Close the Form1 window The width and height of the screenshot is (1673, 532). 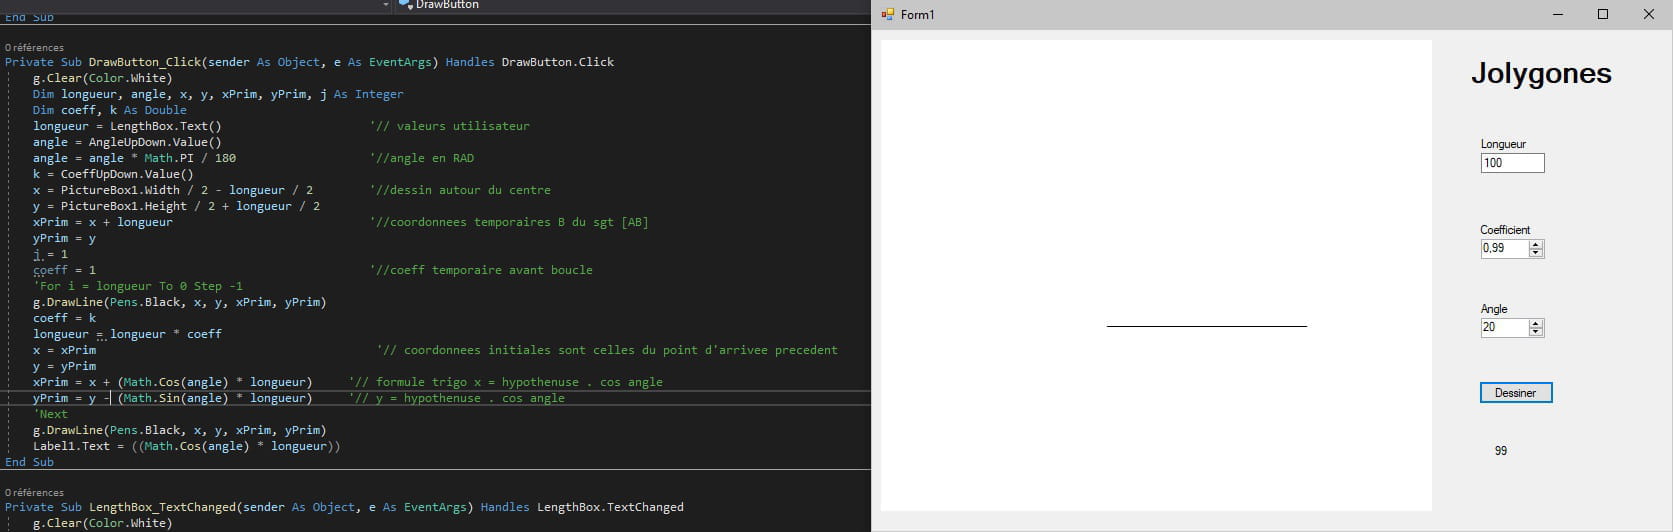(1649, 14)
